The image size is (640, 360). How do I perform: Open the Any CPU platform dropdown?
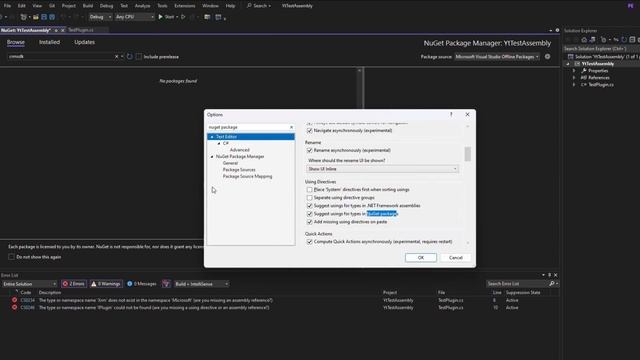coord(134,17)
